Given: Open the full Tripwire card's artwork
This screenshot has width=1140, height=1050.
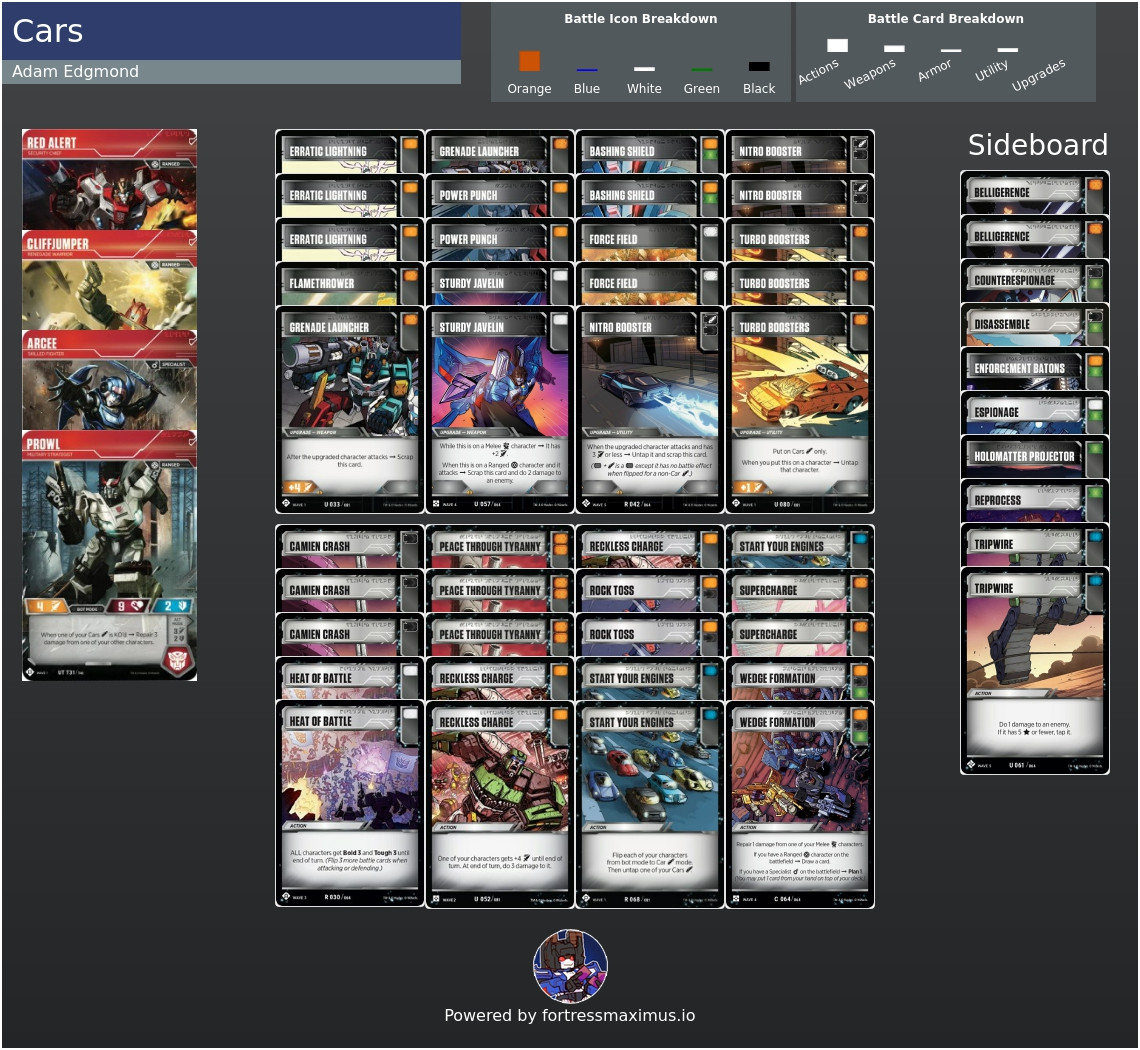Looking at the screenshot, I should coord(1035,644).
